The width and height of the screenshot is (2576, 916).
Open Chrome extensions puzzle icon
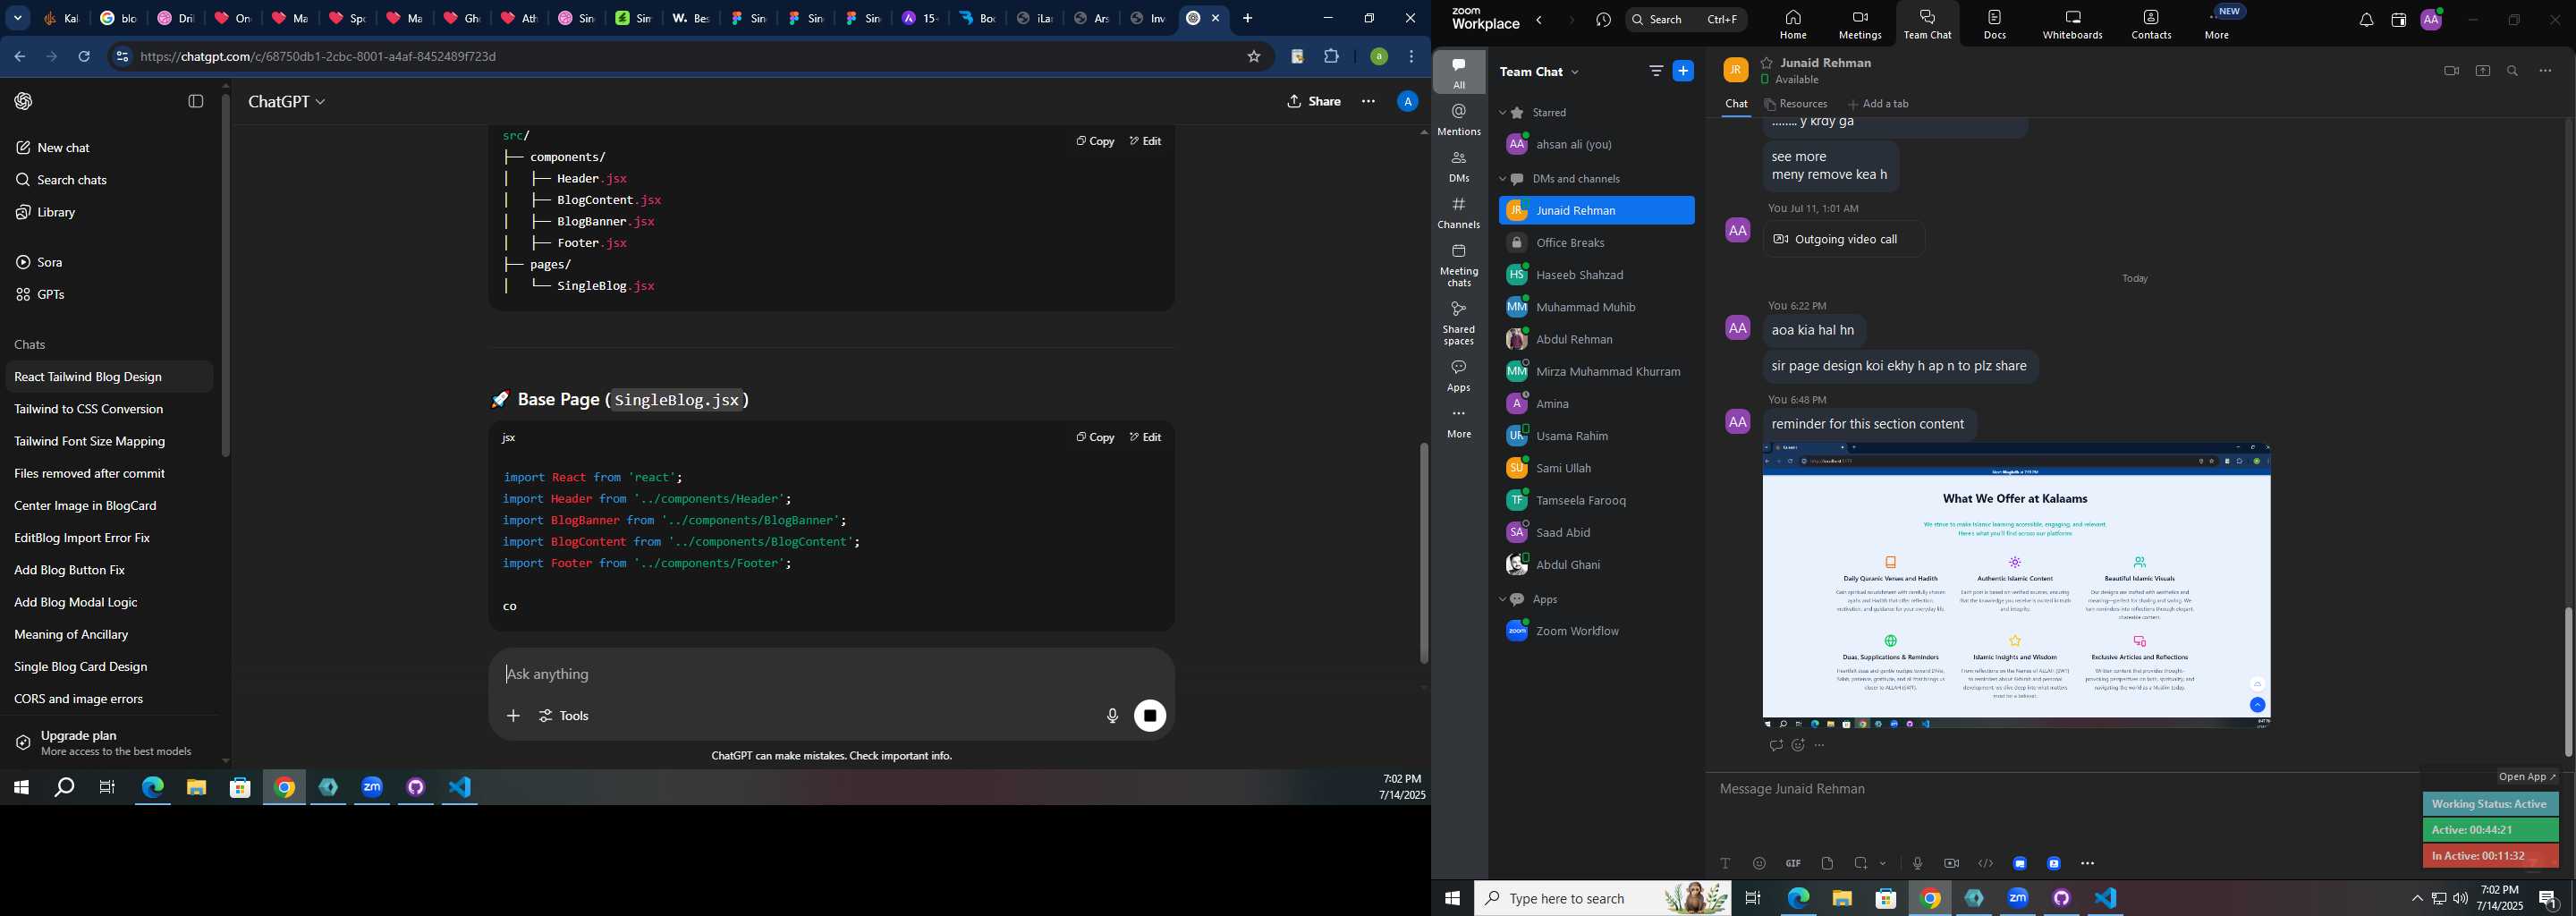point(1331,57)
